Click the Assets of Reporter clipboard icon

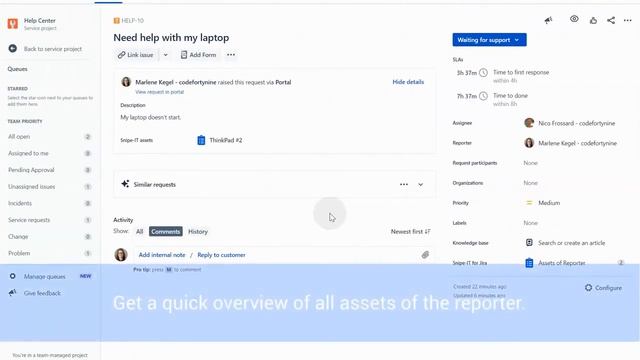529,263
